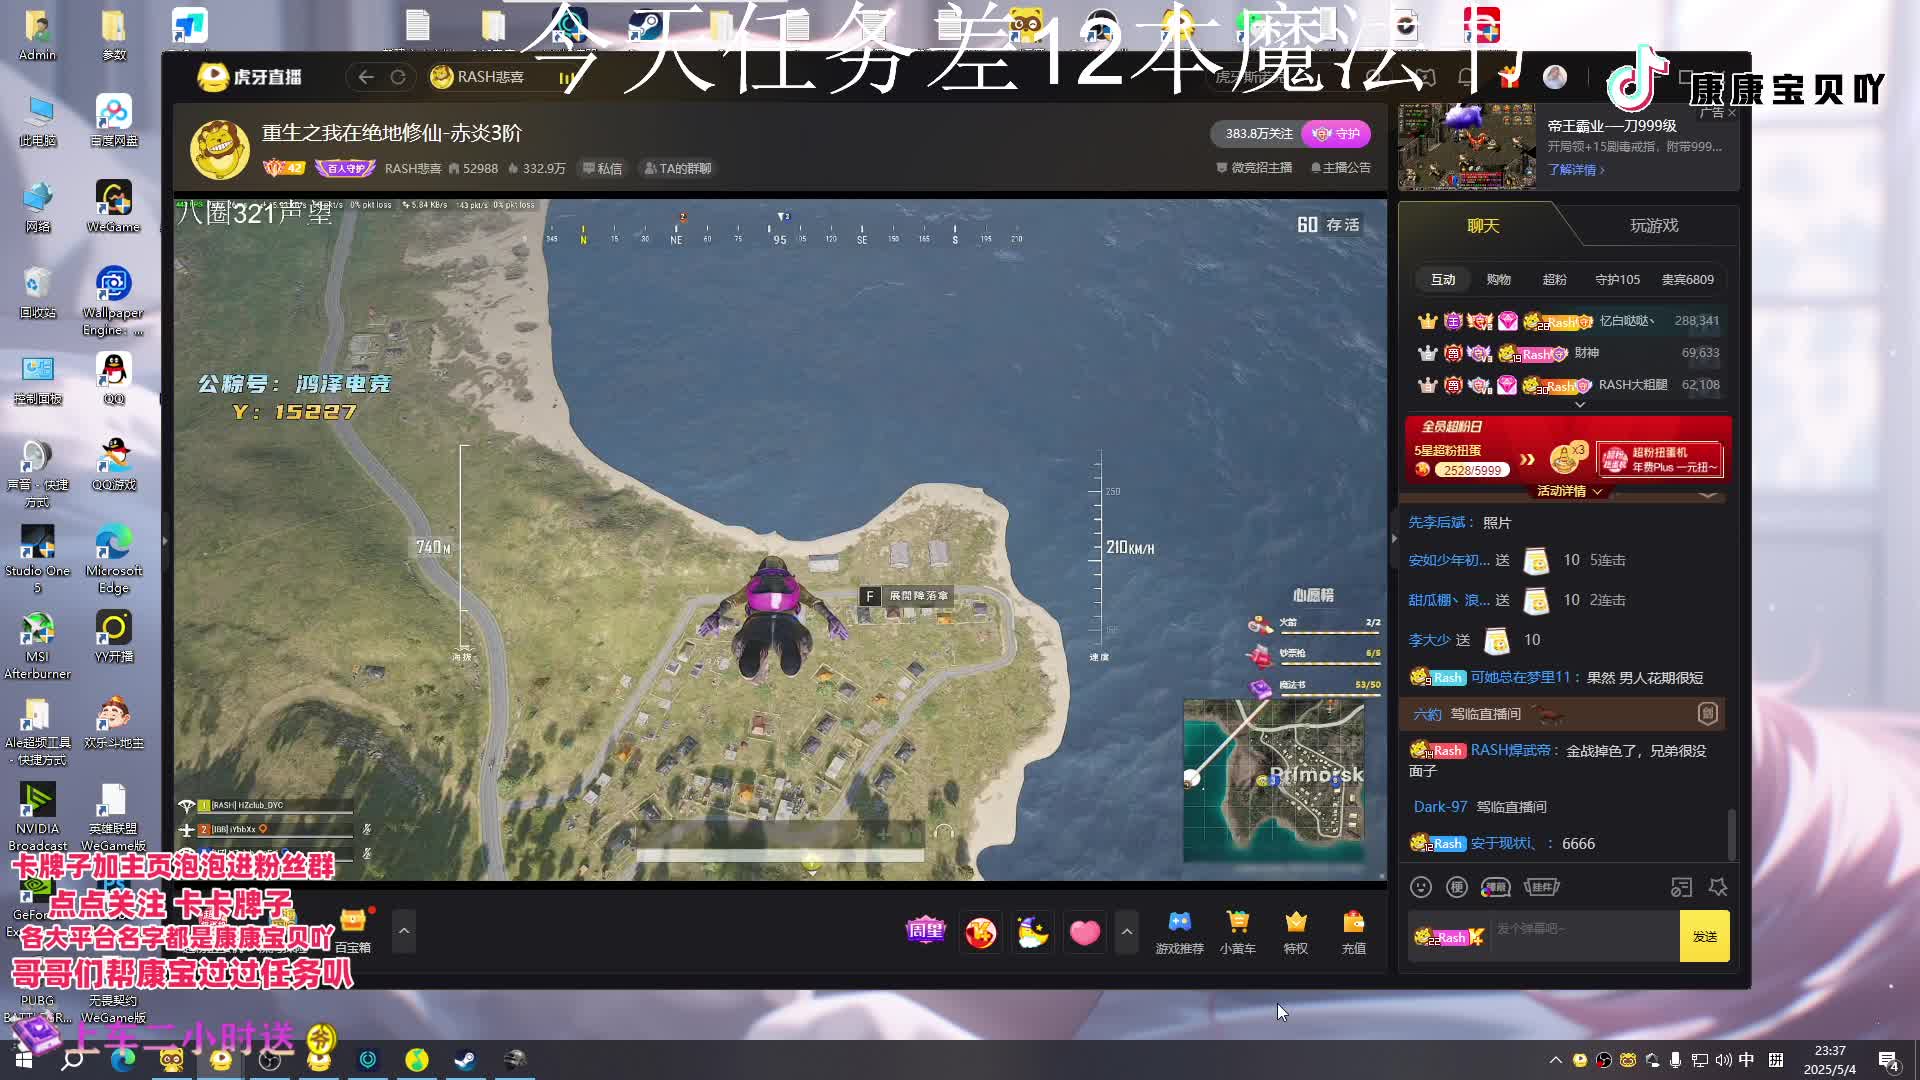Click the 了解详情 ad link

coord(1576,170)
